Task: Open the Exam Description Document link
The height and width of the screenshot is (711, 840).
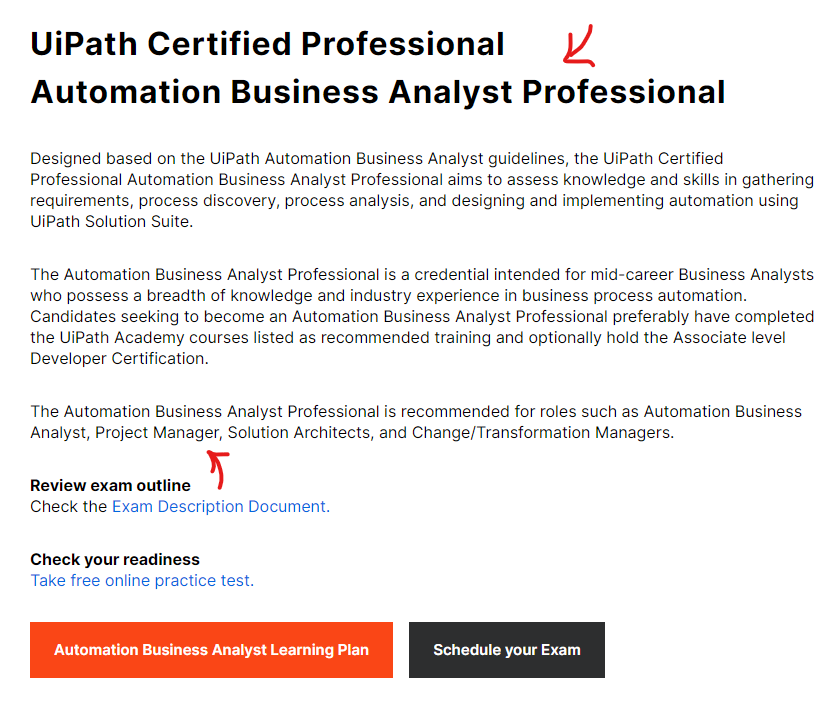Action: [x=221, y=506]
